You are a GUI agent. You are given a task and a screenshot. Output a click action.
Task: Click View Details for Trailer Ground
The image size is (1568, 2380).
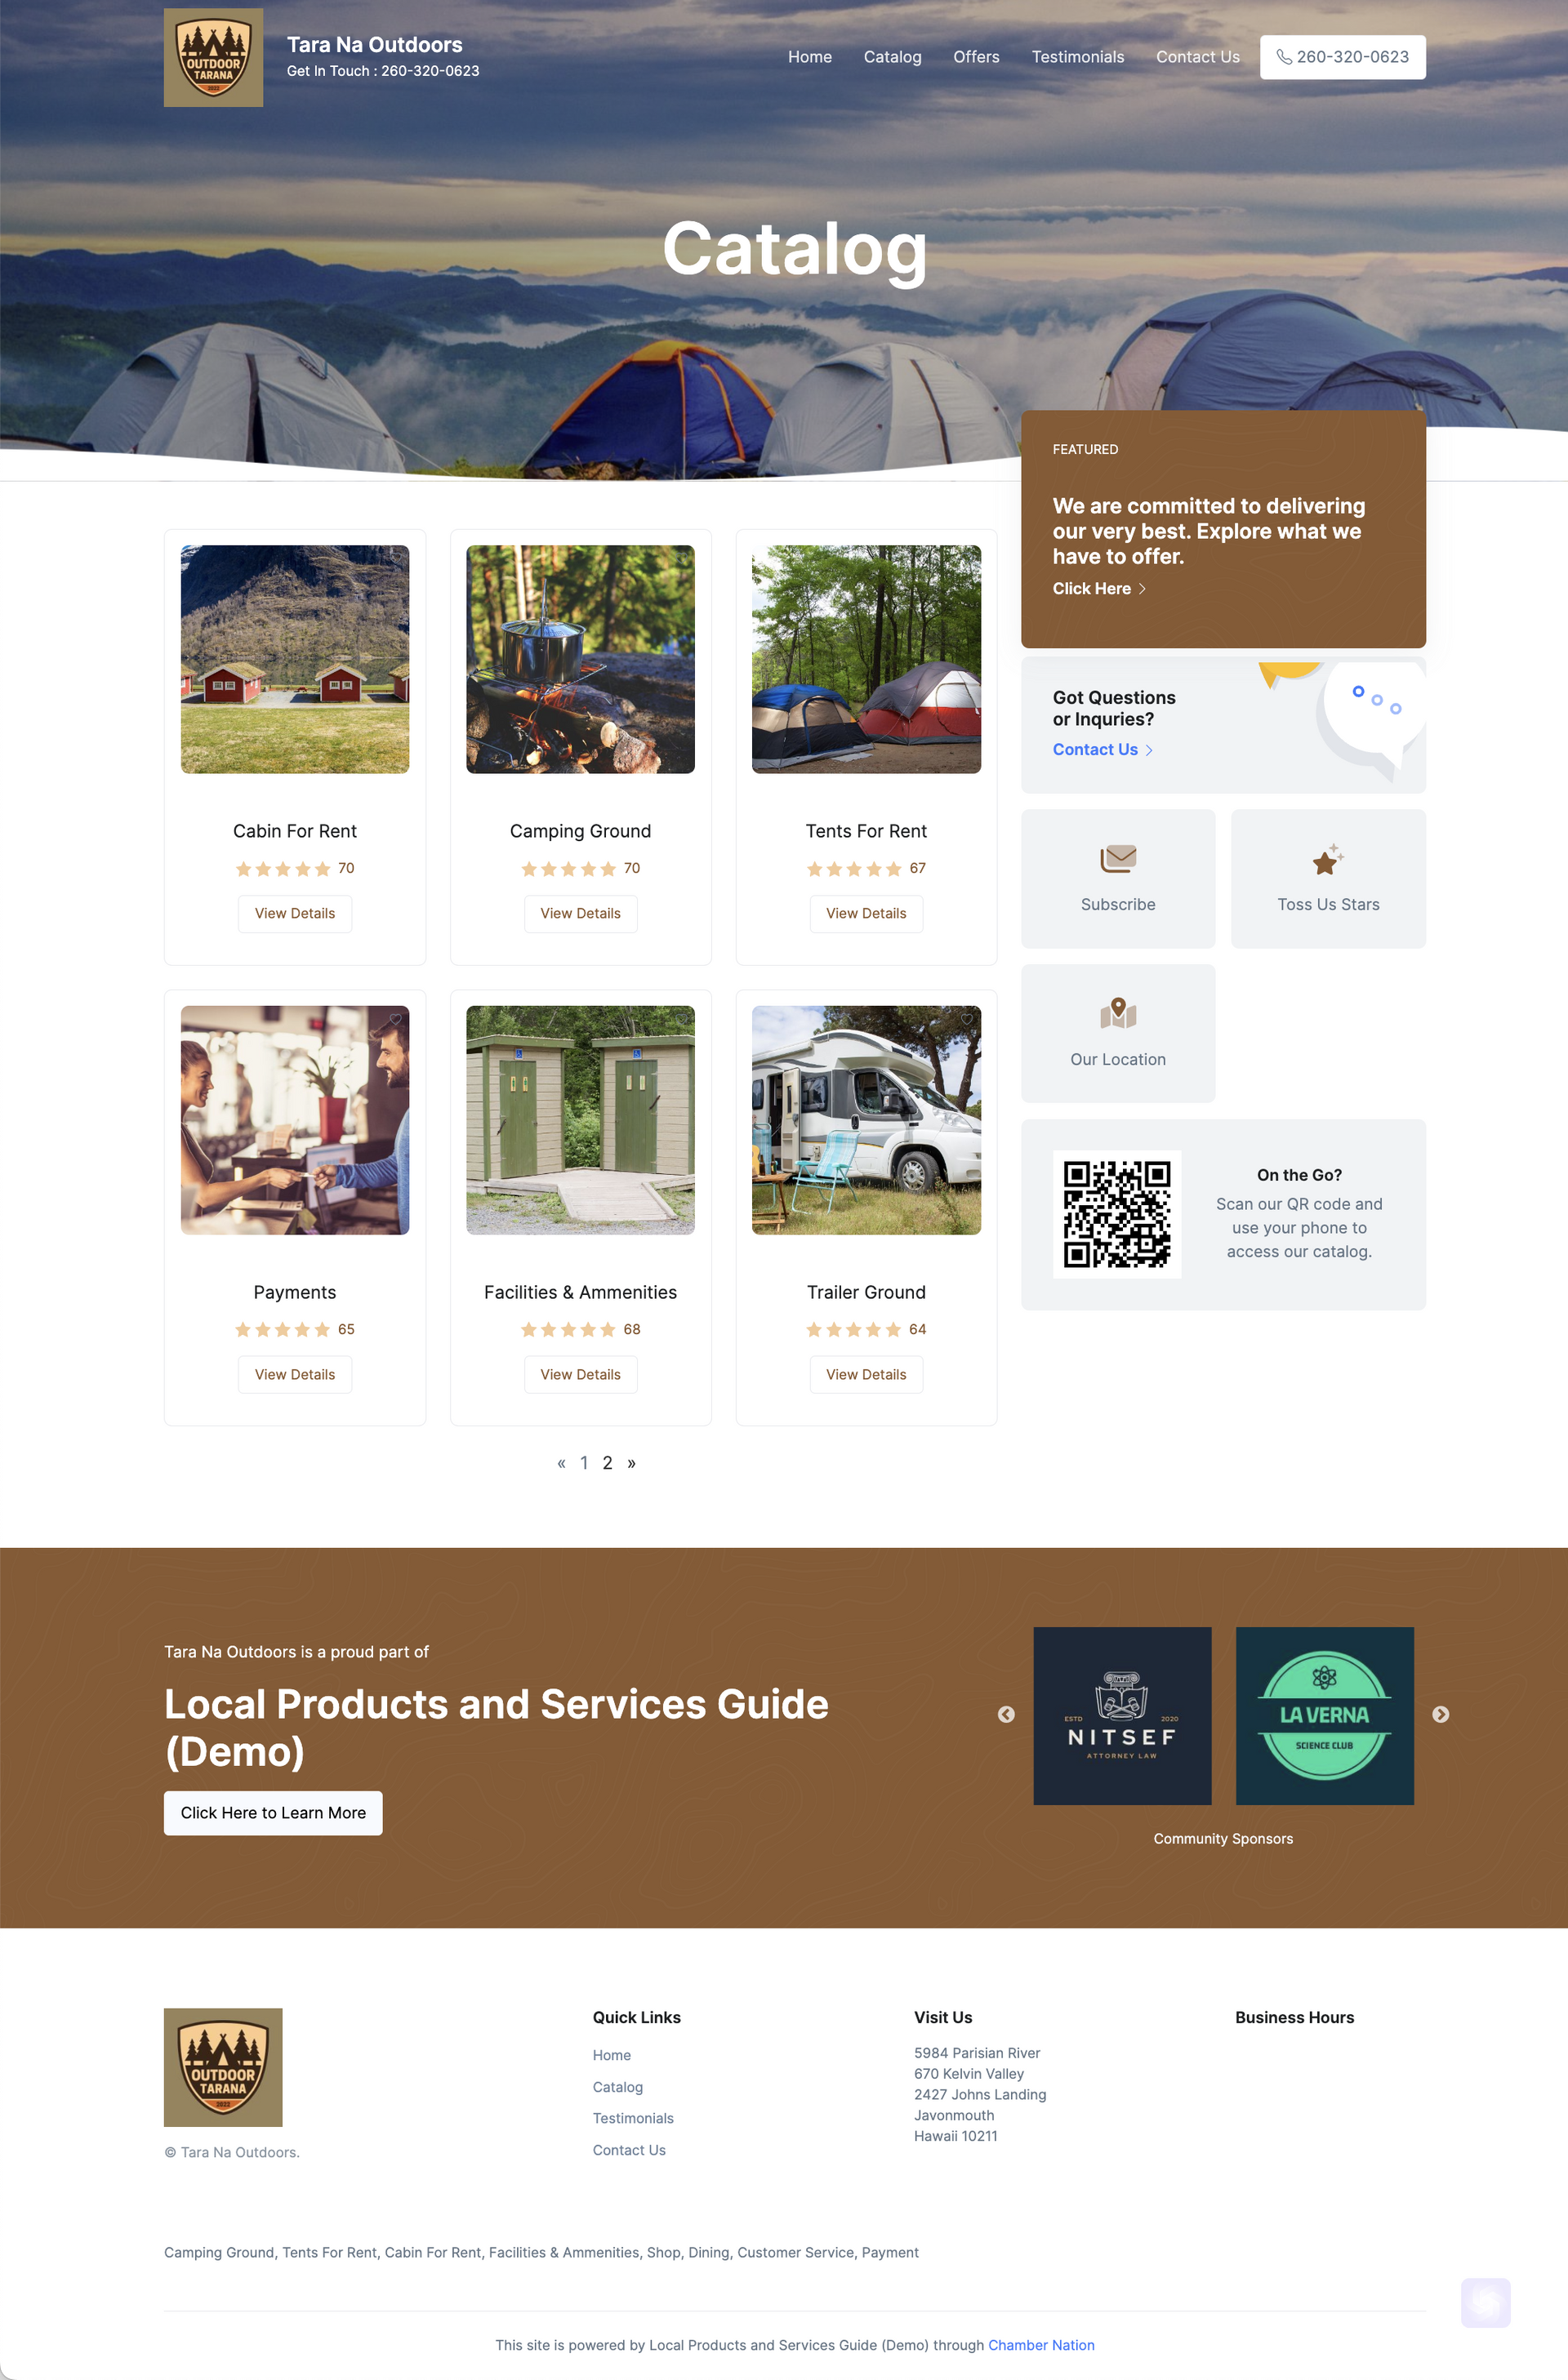(x=865, y=1372)
